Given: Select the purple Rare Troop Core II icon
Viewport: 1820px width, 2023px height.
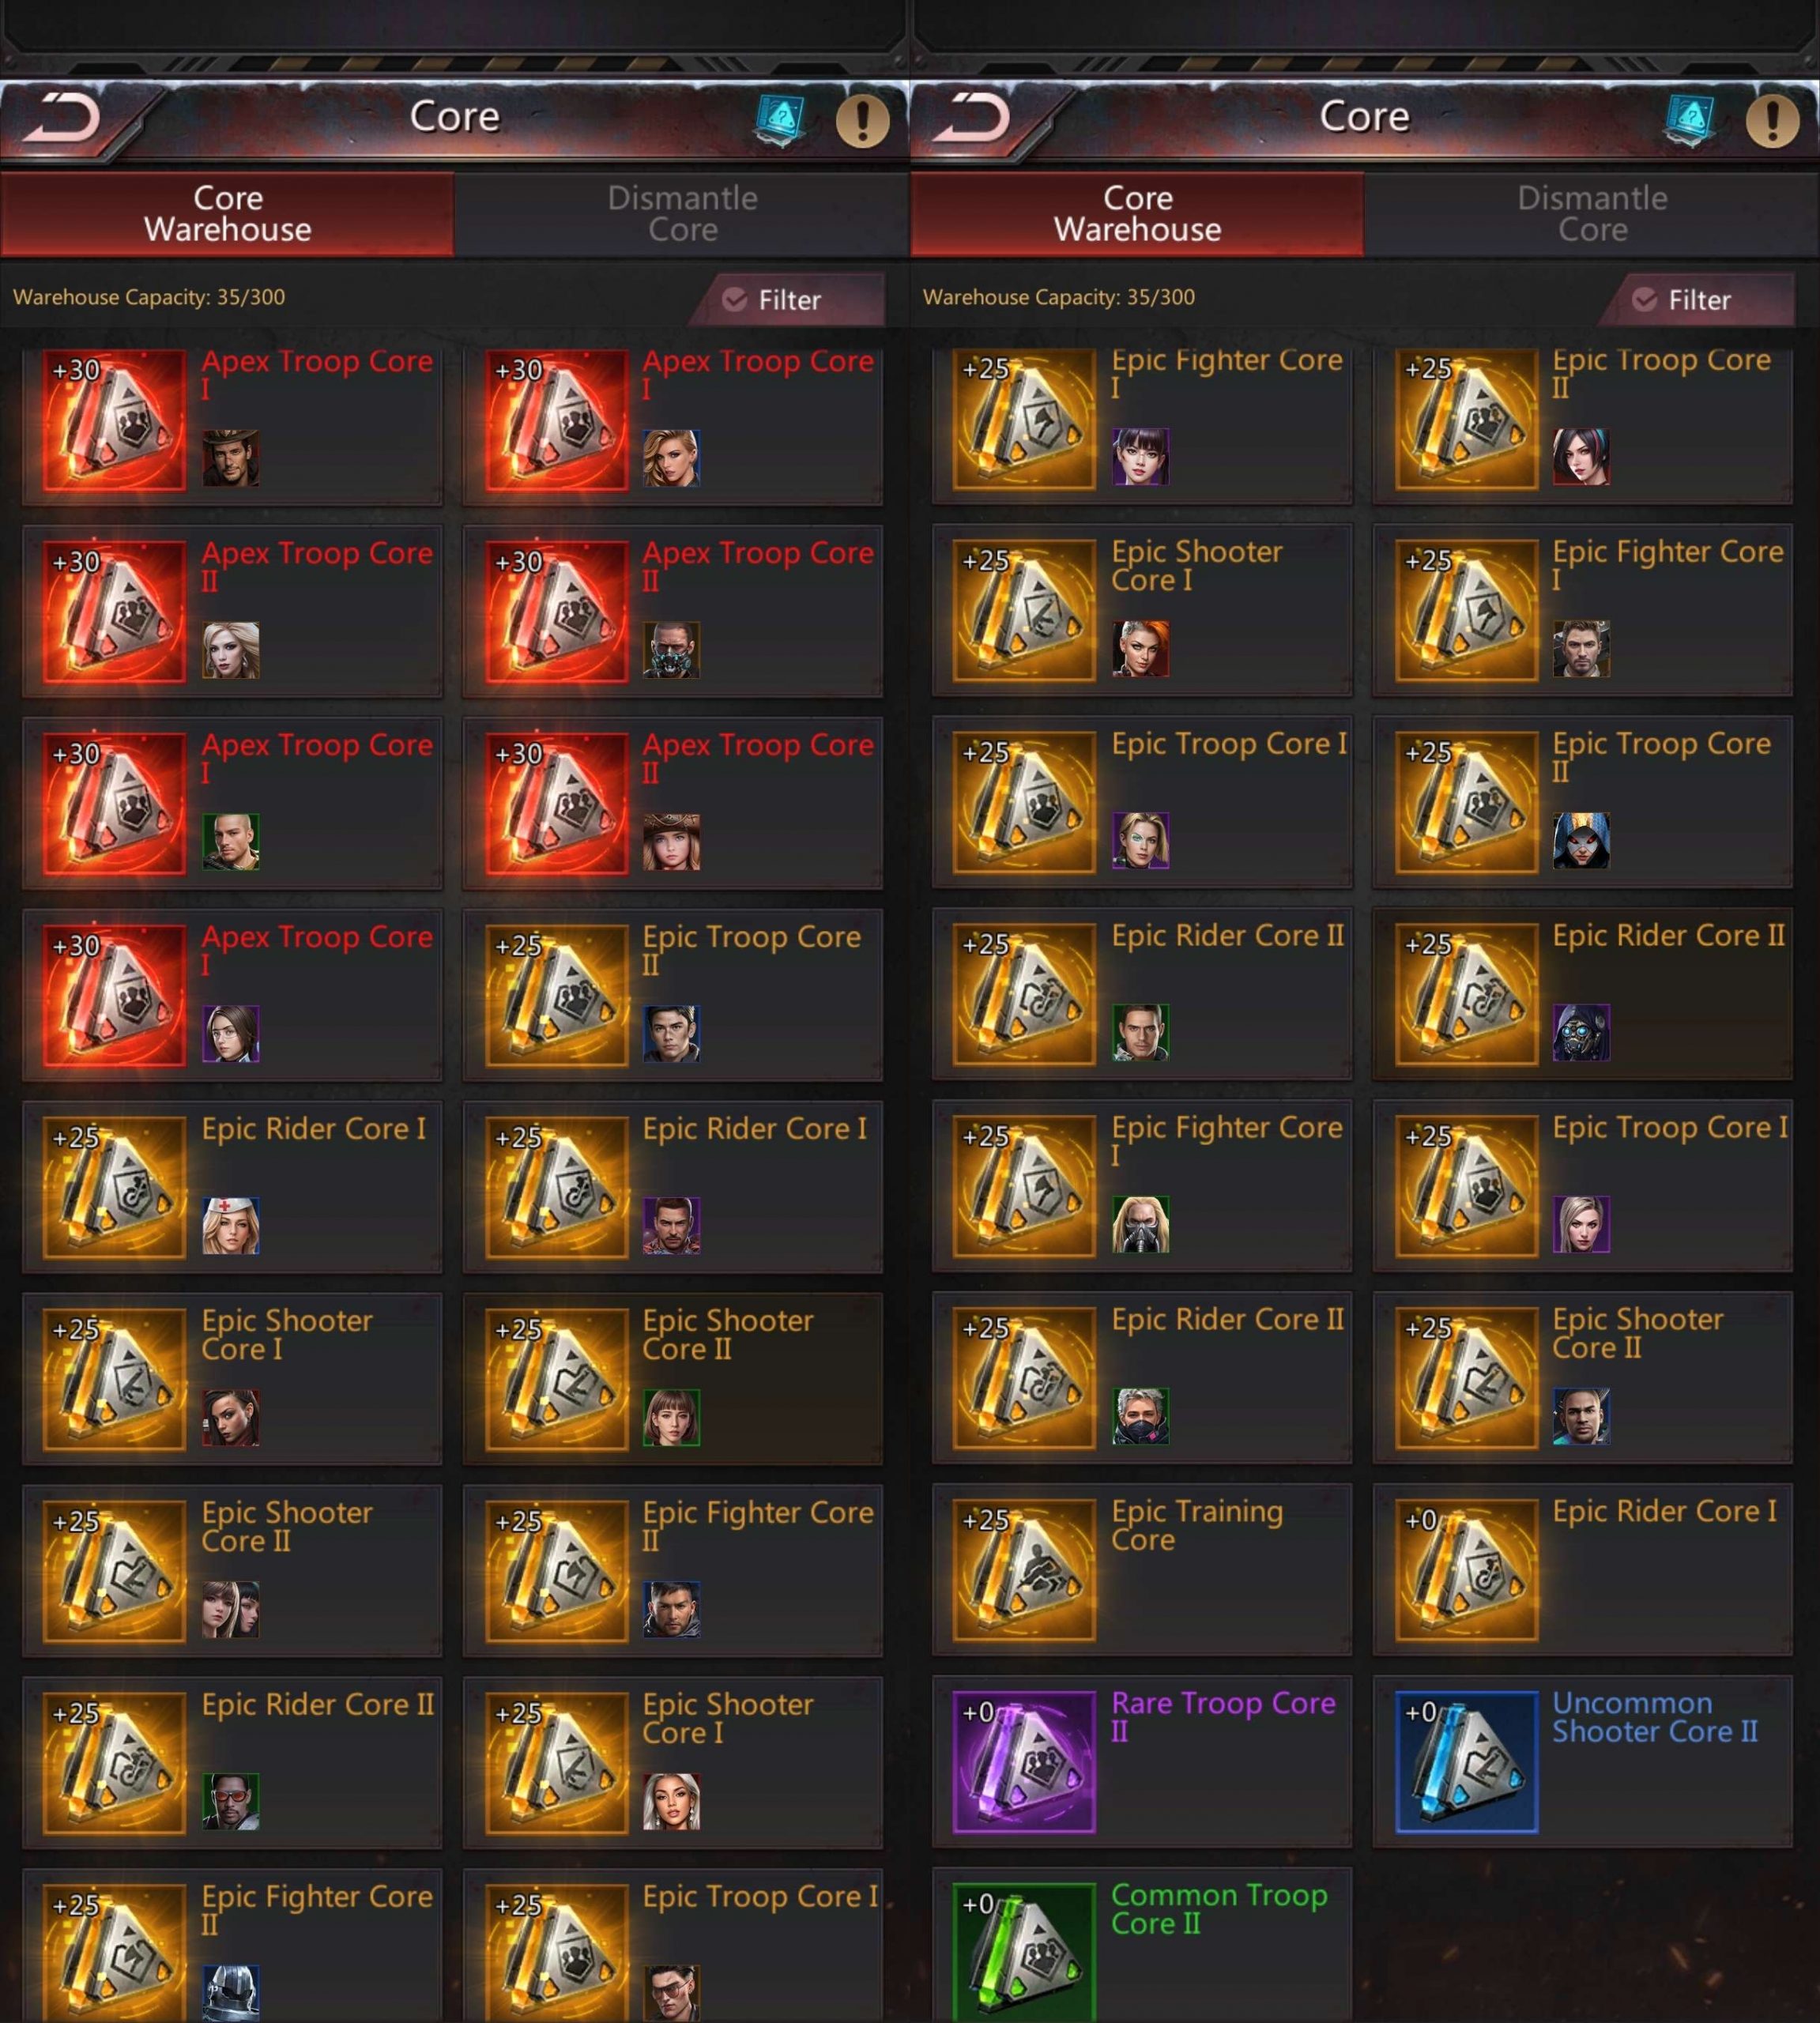Looking at the screenshot, I should [x=1024, y=1762].
